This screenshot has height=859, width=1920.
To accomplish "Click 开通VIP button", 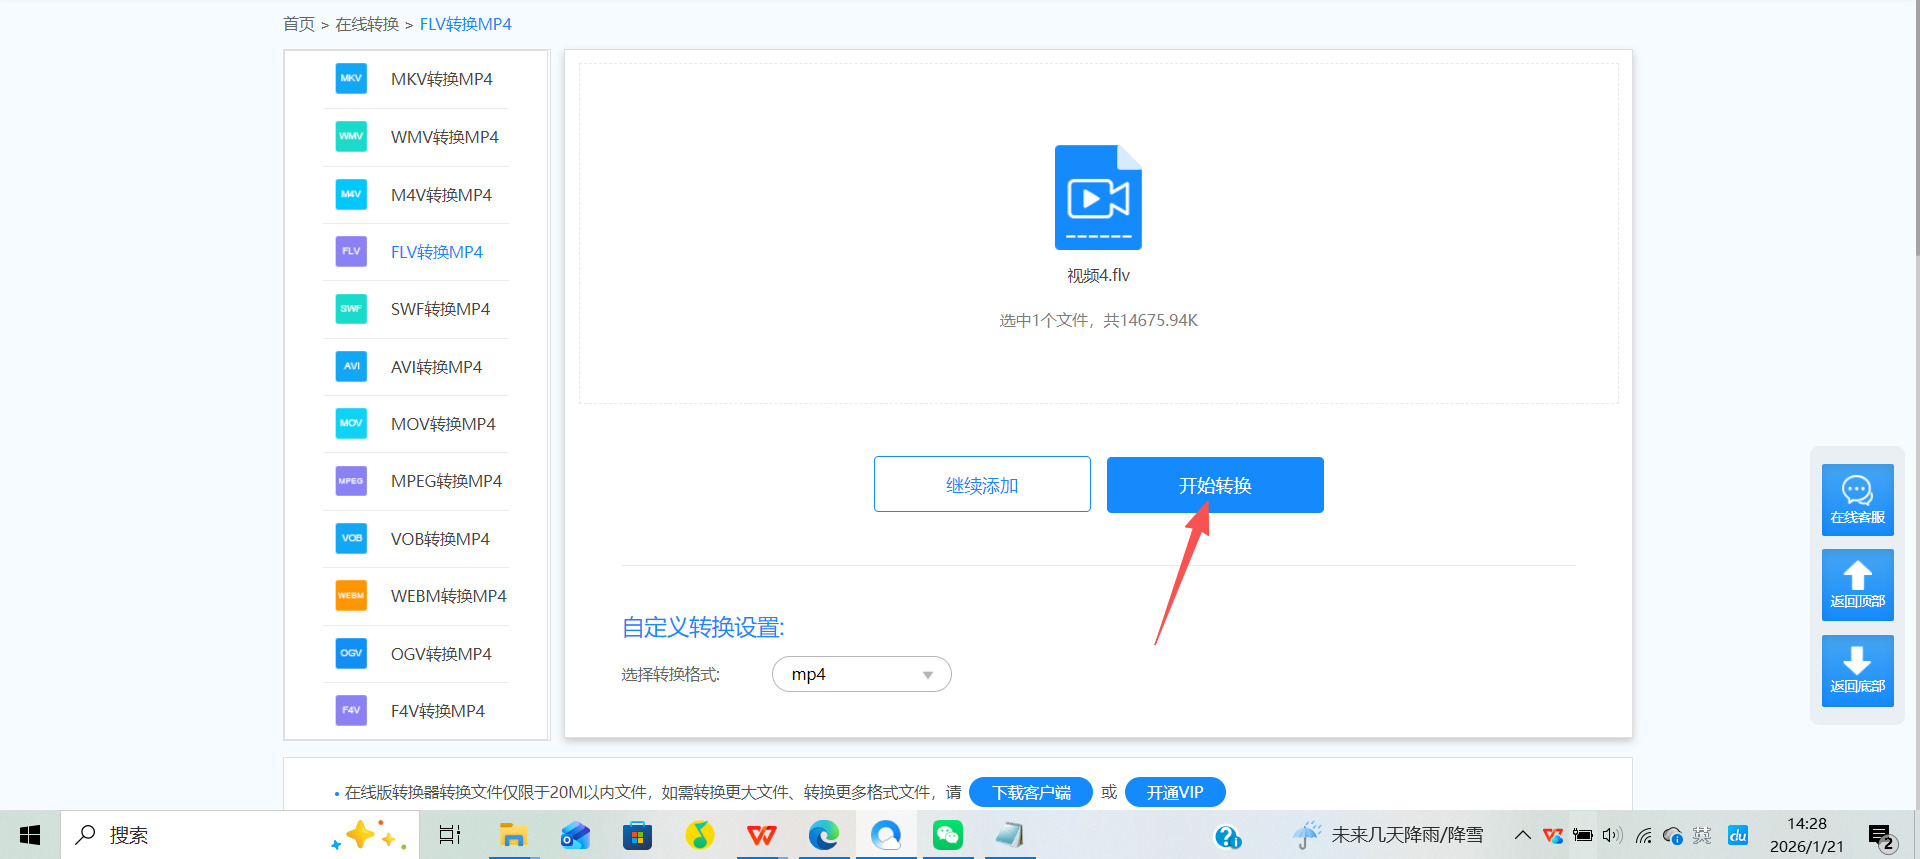I will pyautogui.click(x=1175, y=792).
